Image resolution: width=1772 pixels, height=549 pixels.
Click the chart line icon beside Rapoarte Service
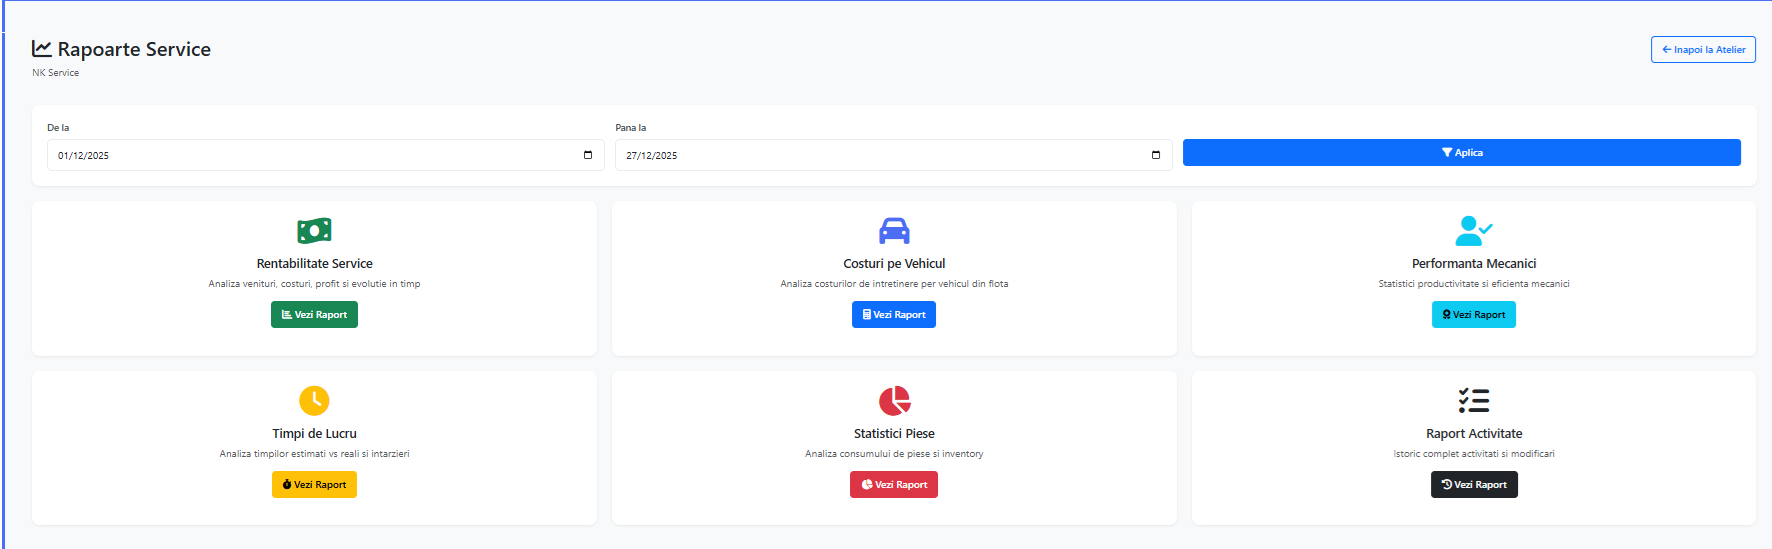(x=42, y=49)
